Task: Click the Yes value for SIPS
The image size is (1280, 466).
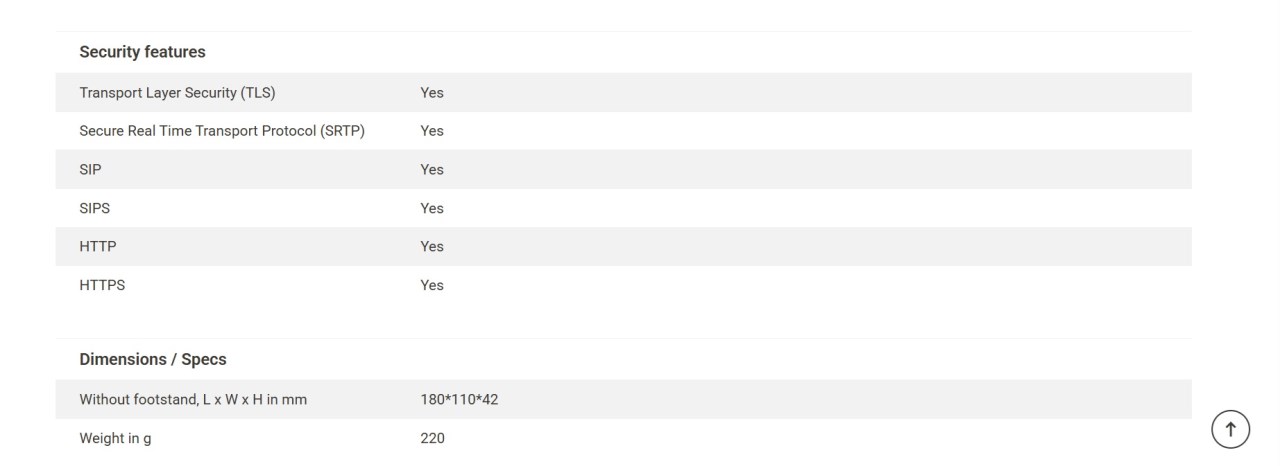Action: pos(432,208)
